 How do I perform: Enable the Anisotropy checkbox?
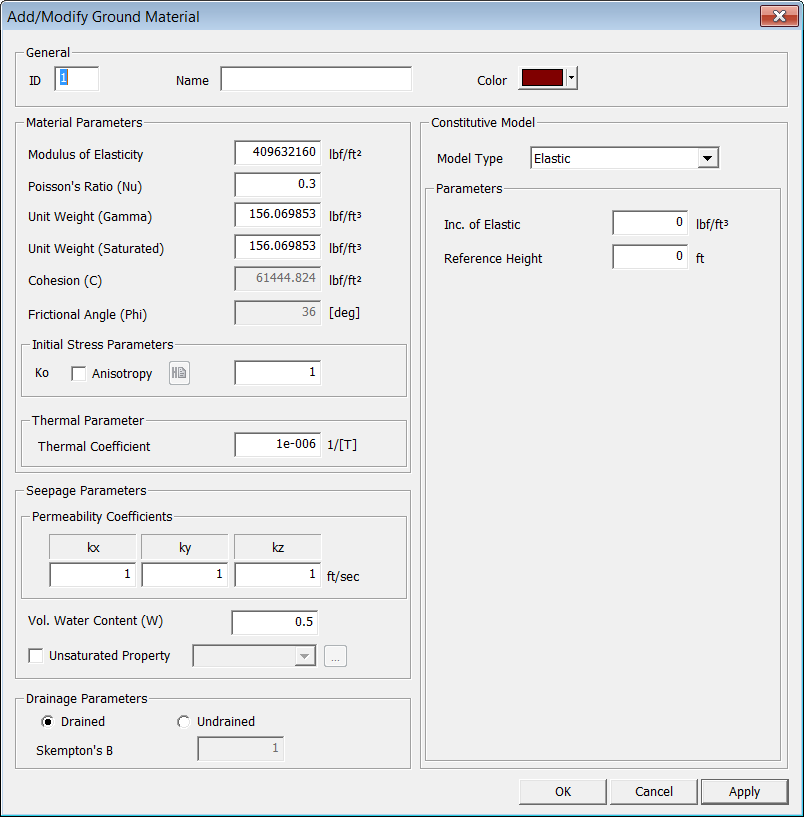78,373
